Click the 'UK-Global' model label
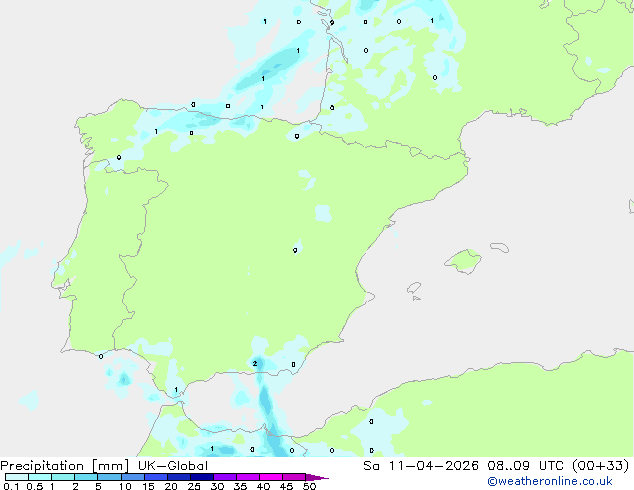Viewport: 634px width, 490px height. (x=173, y=466)
